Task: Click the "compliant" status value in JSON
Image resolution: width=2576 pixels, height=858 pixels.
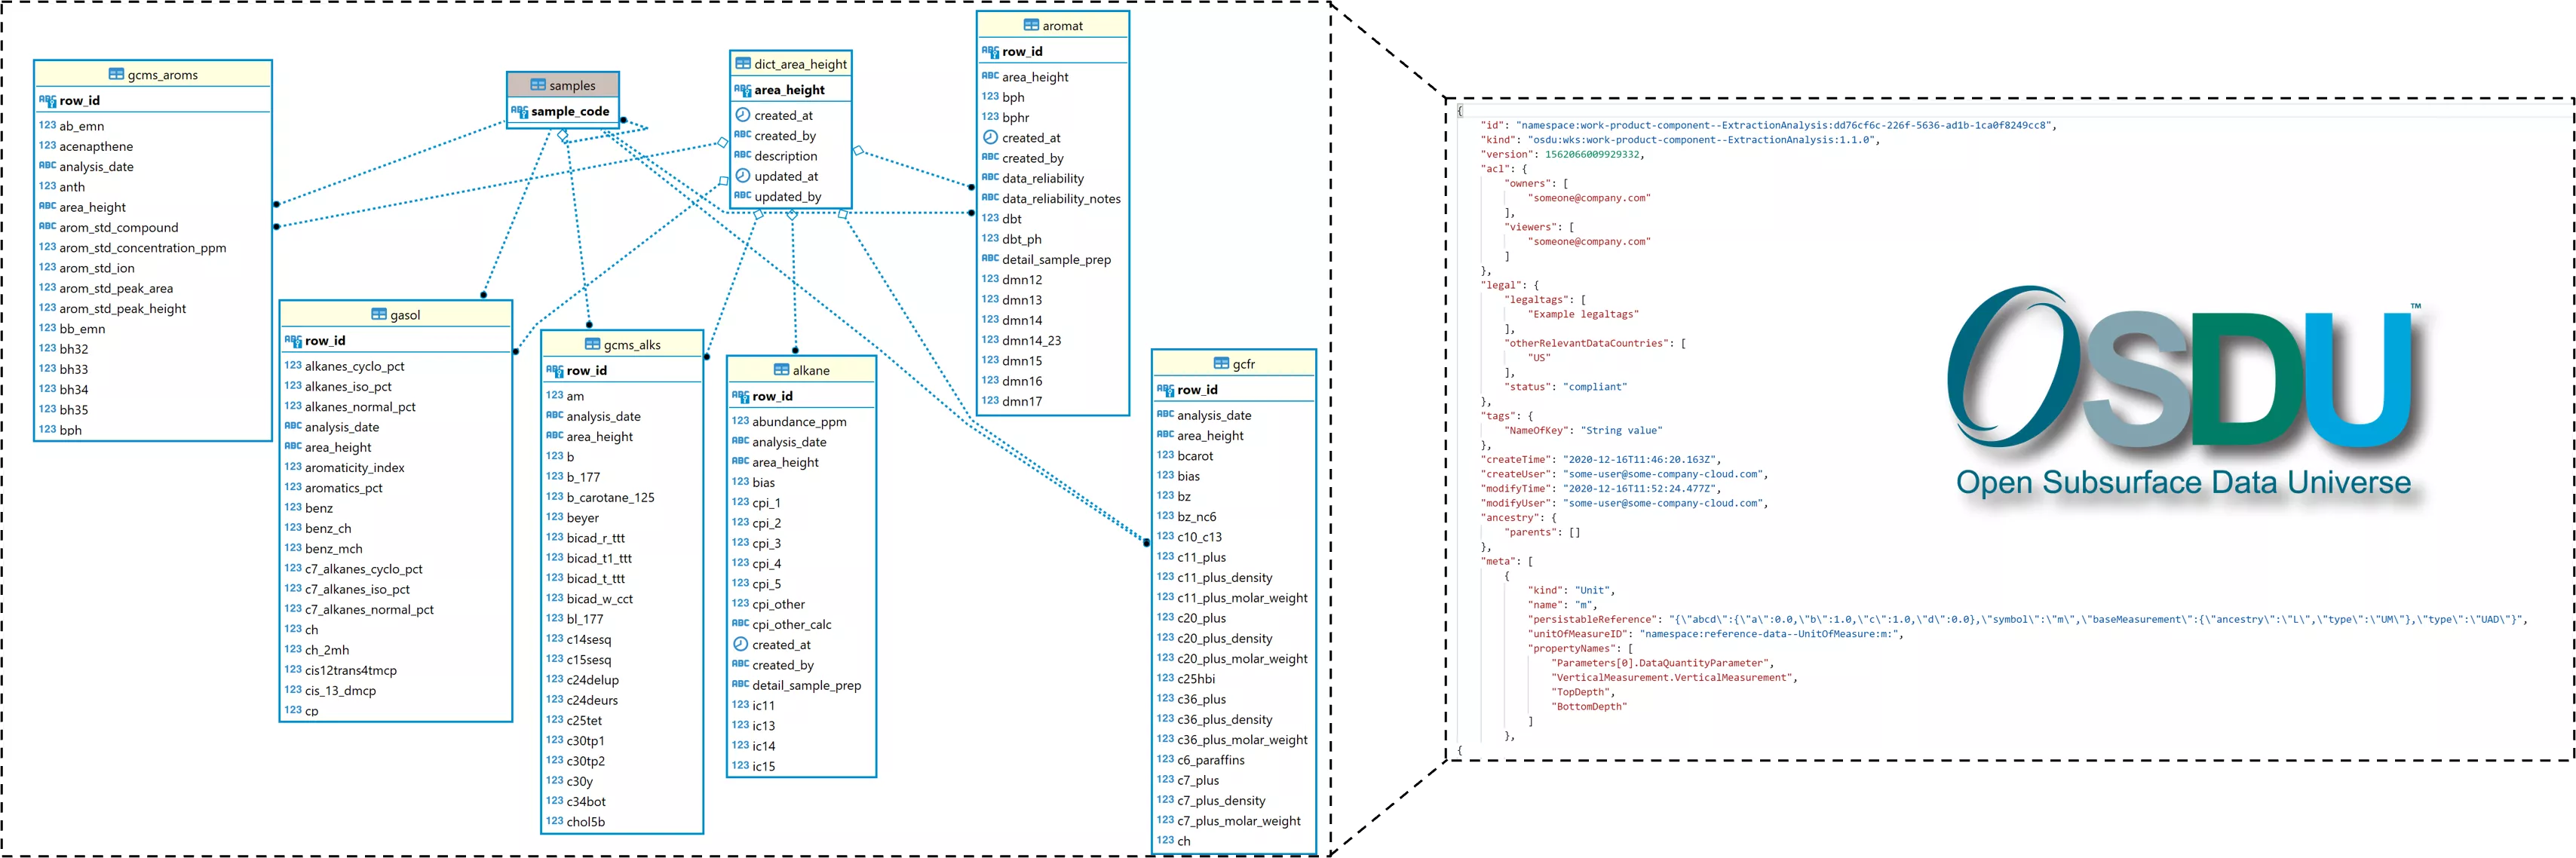Action: (1595, 386)
